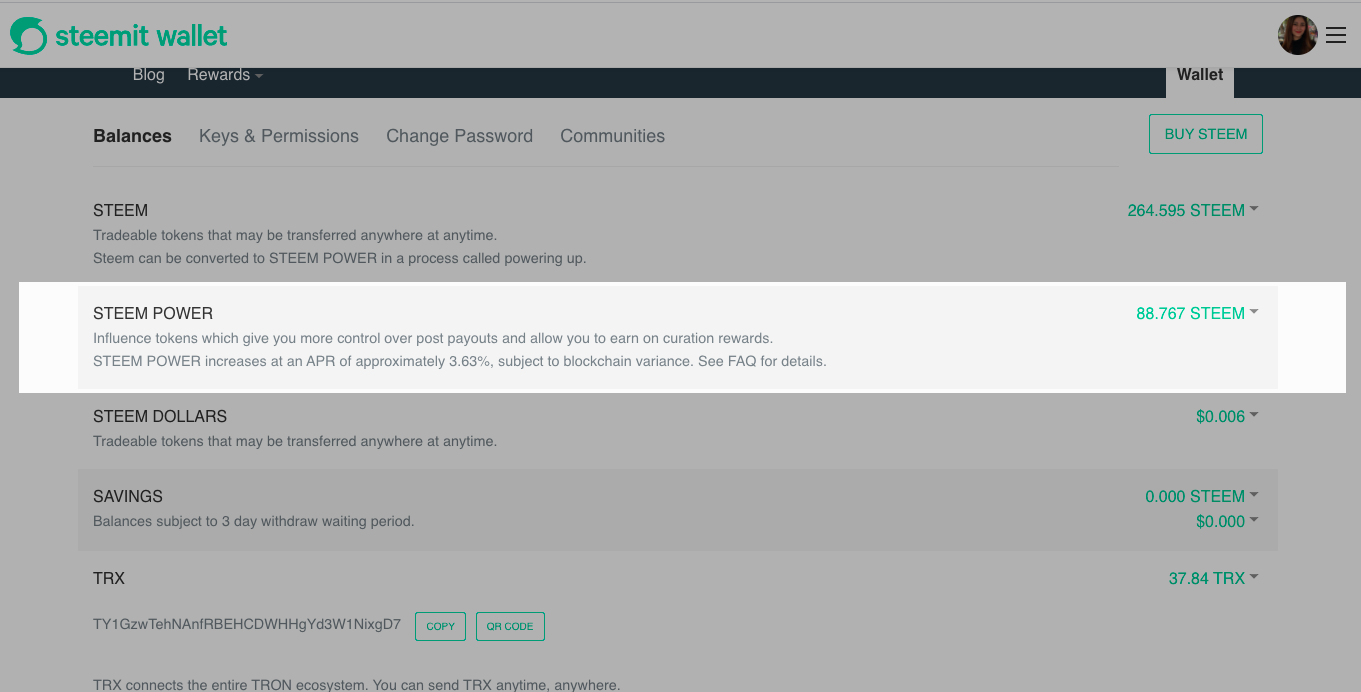Screen dimensions: 1361x692
Task: Click the steemit wallet title text
Action: coord(141,36)
